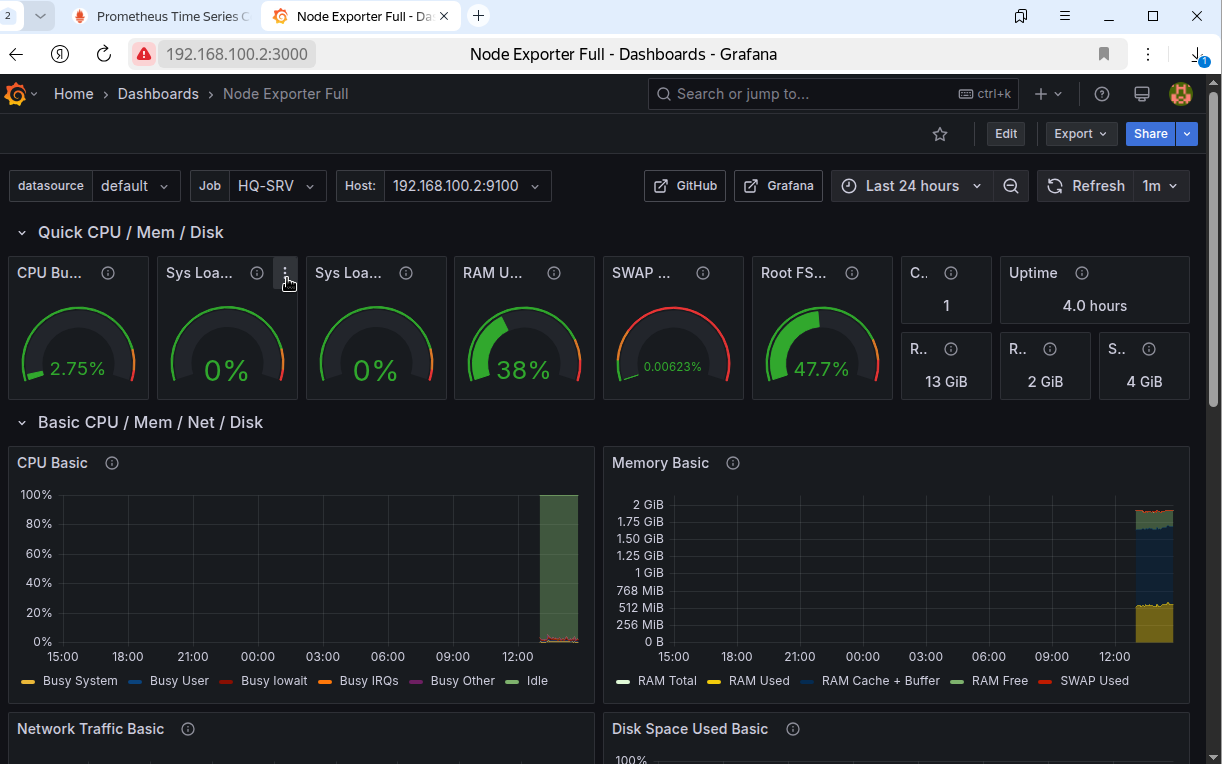This screenshot has height=764, width=1222.
Task: Click the Search or jump to field
Action: [834, 94]
